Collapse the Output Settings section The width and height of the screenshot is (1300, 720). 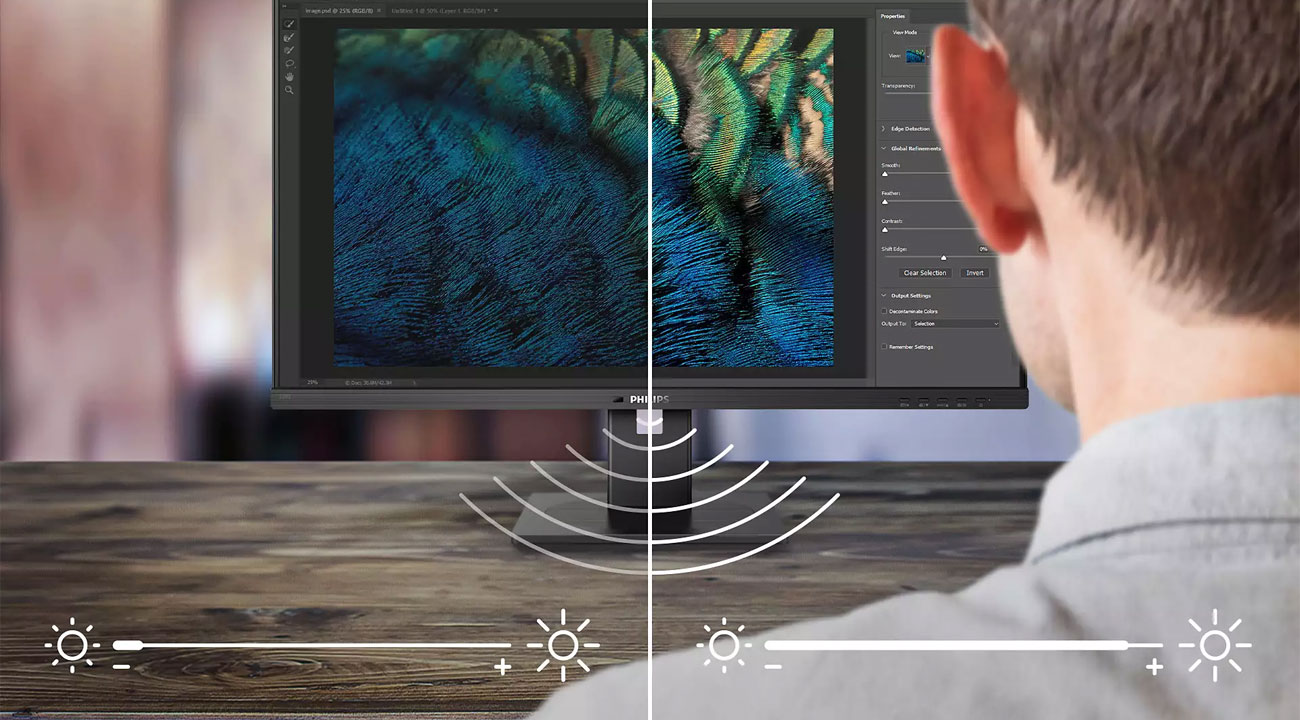(884, 296)
